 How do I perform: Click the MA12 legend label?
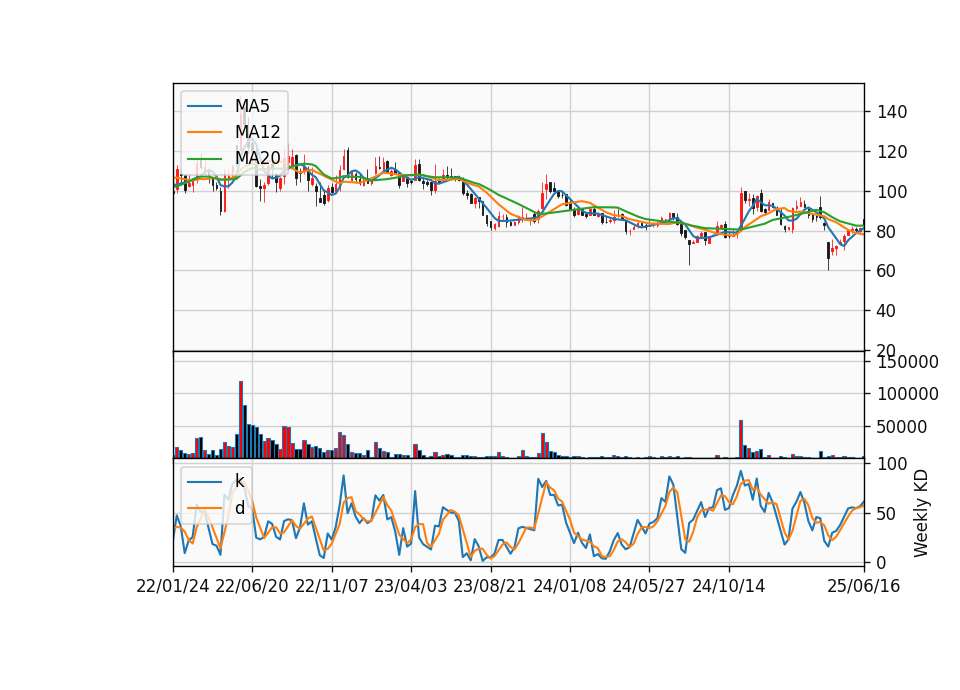(258, 132)
